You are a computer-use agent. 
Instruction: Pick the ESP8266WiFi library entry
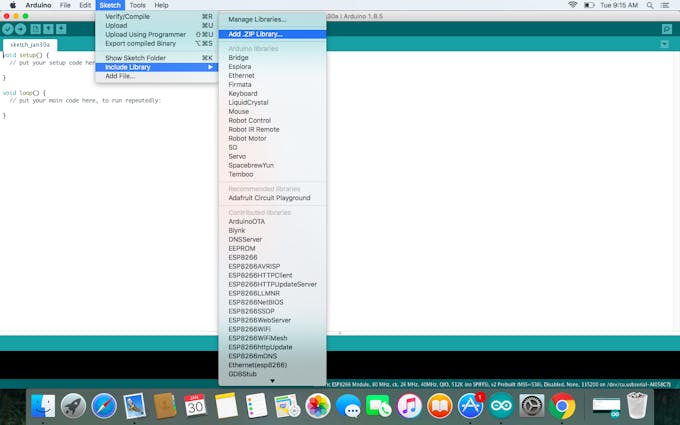tap(250, 328)
